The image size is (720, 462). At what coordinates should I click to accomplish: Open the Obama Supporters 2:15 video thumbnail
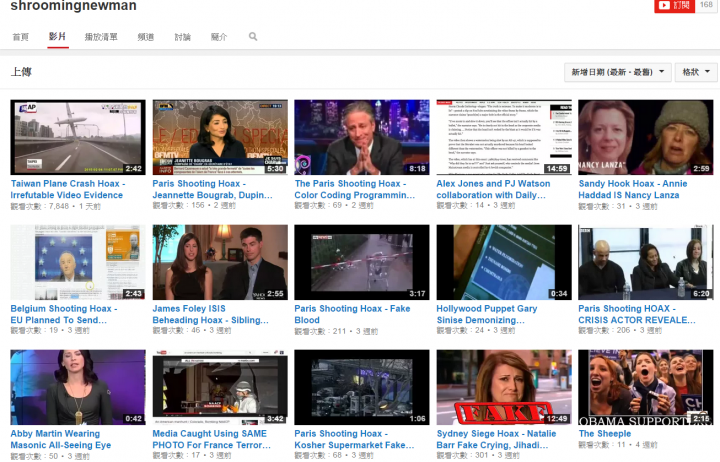[x=646, y=387]
